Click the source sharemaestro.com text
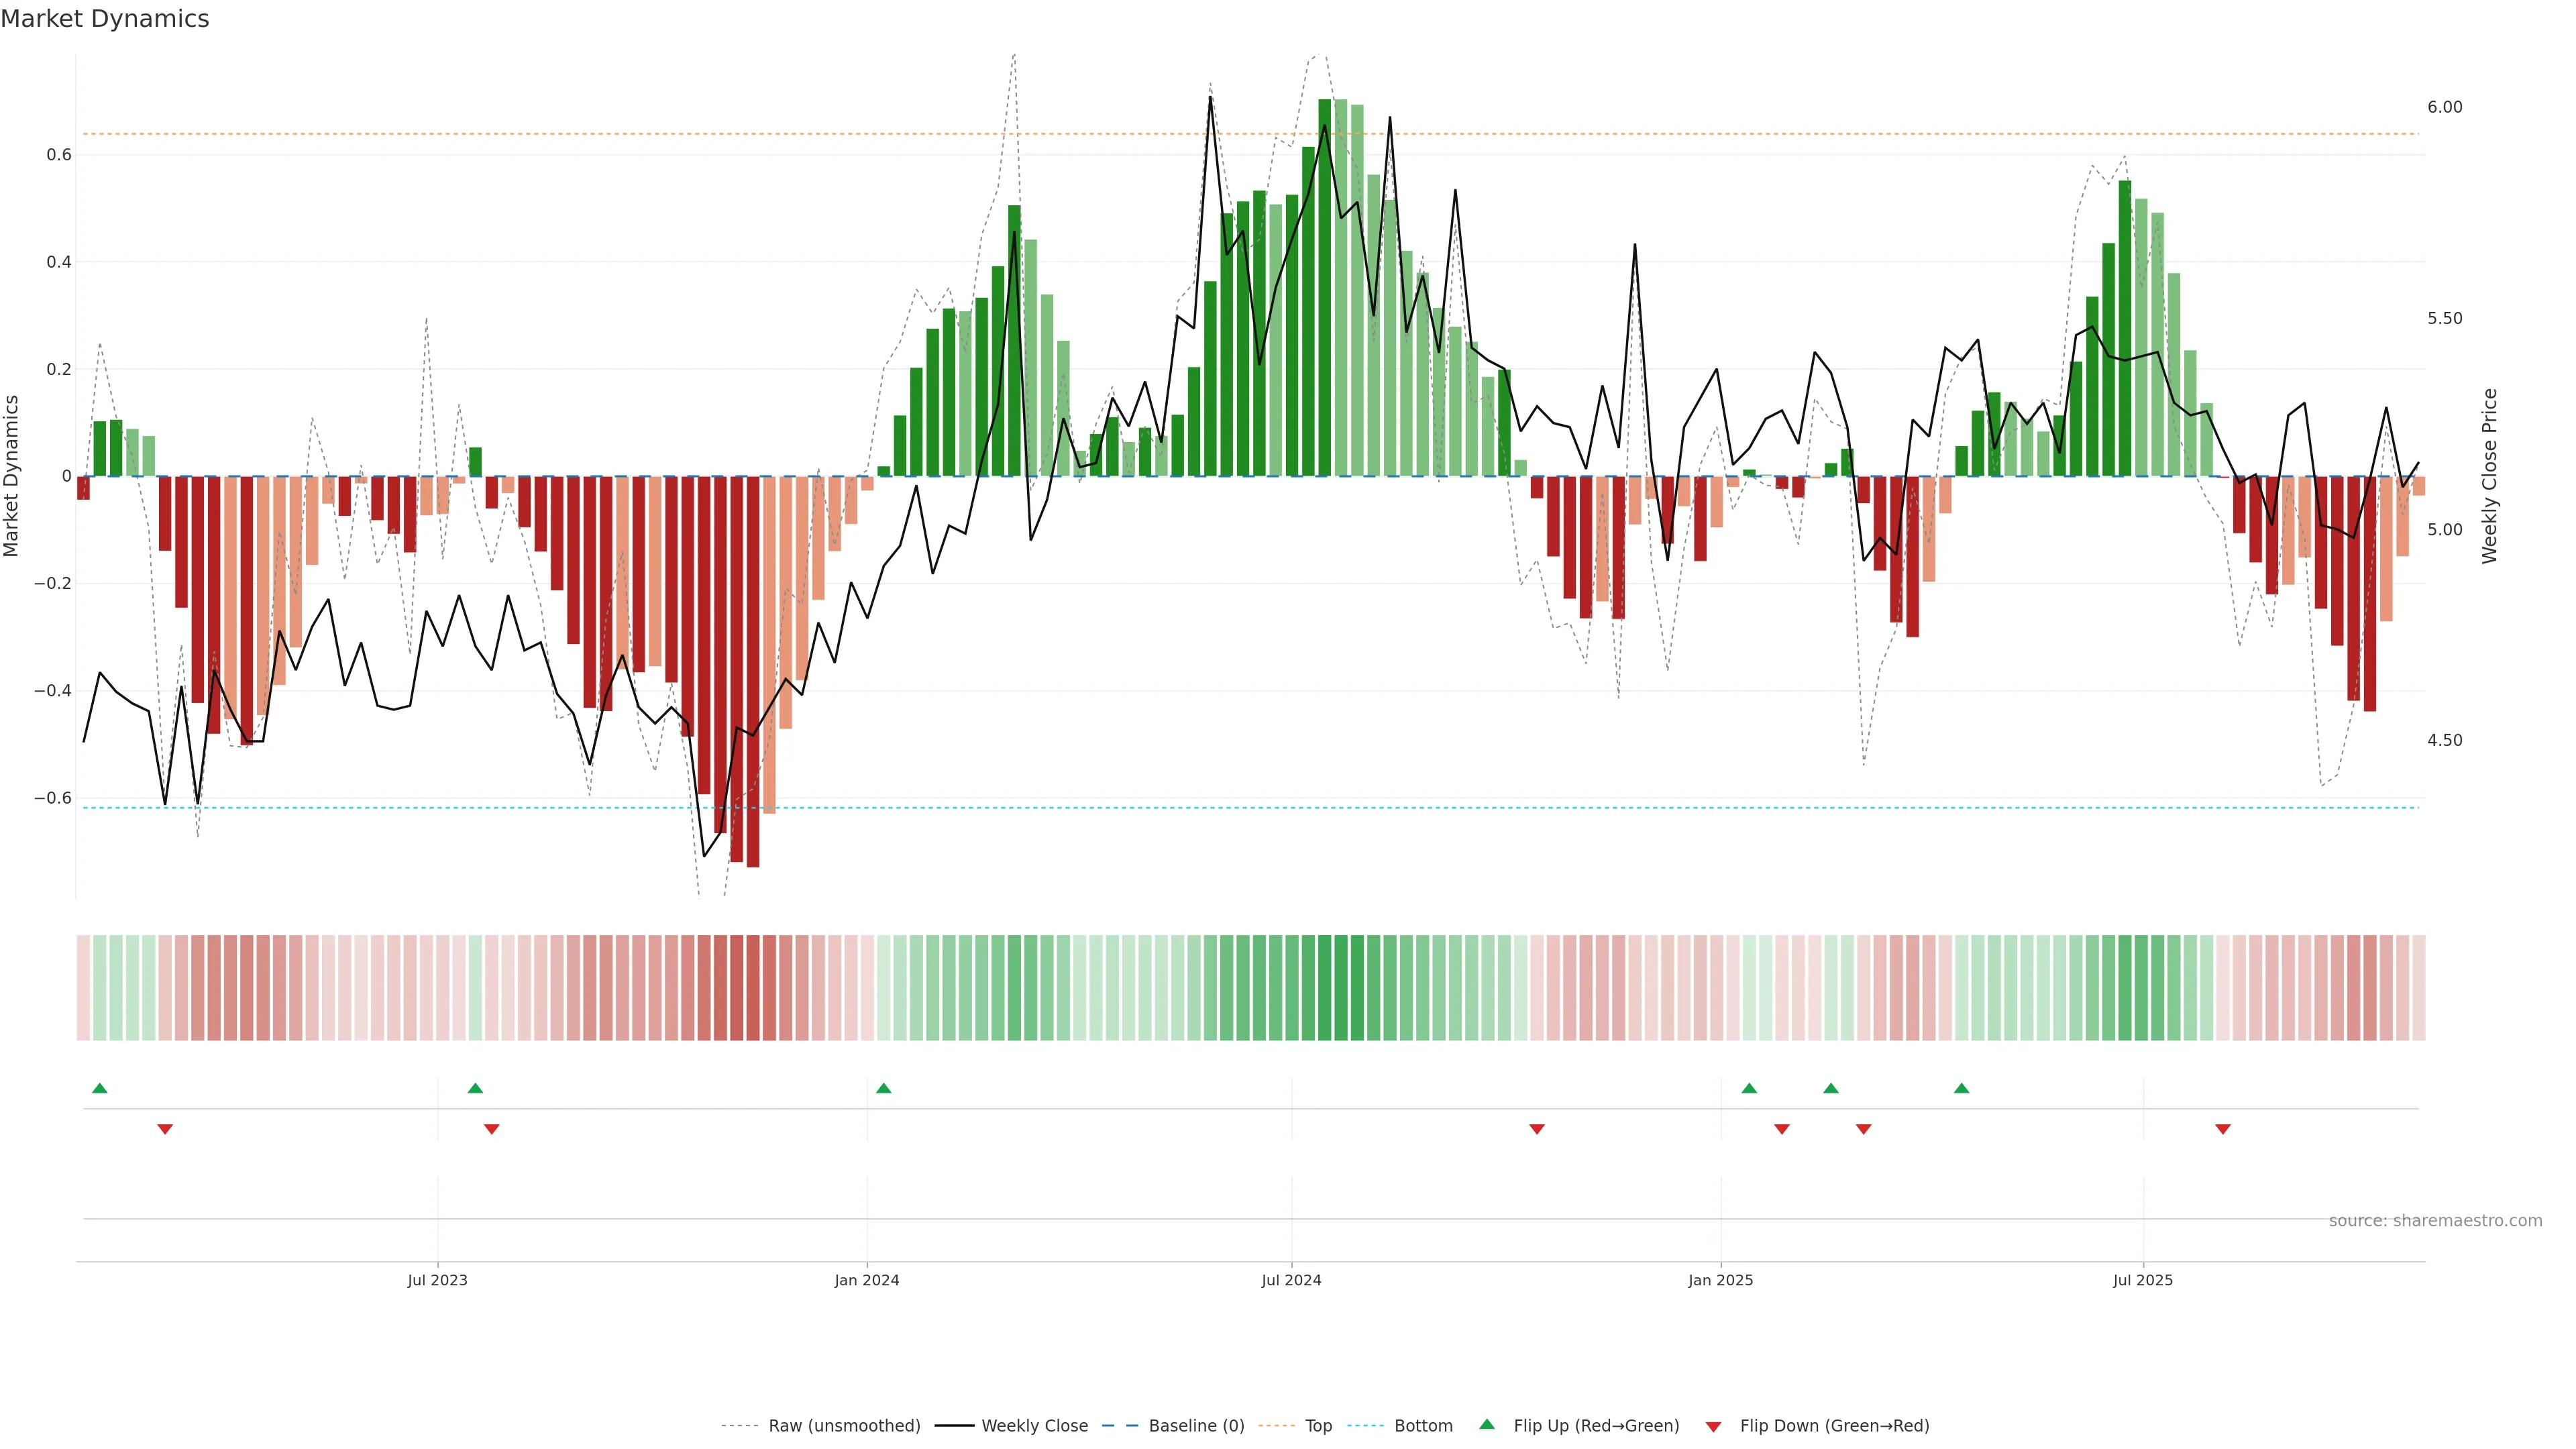2576x1449 pixels. (2435, 1221)
